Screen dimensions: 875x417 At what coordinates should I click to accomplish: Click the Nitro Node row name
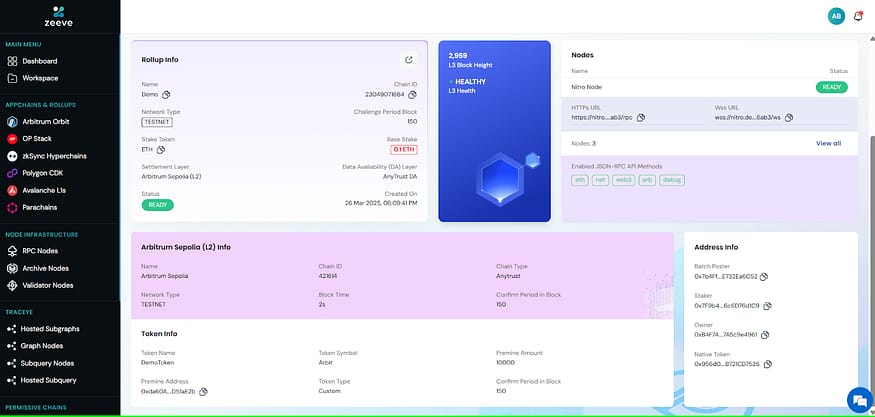[x=586, y=87]
